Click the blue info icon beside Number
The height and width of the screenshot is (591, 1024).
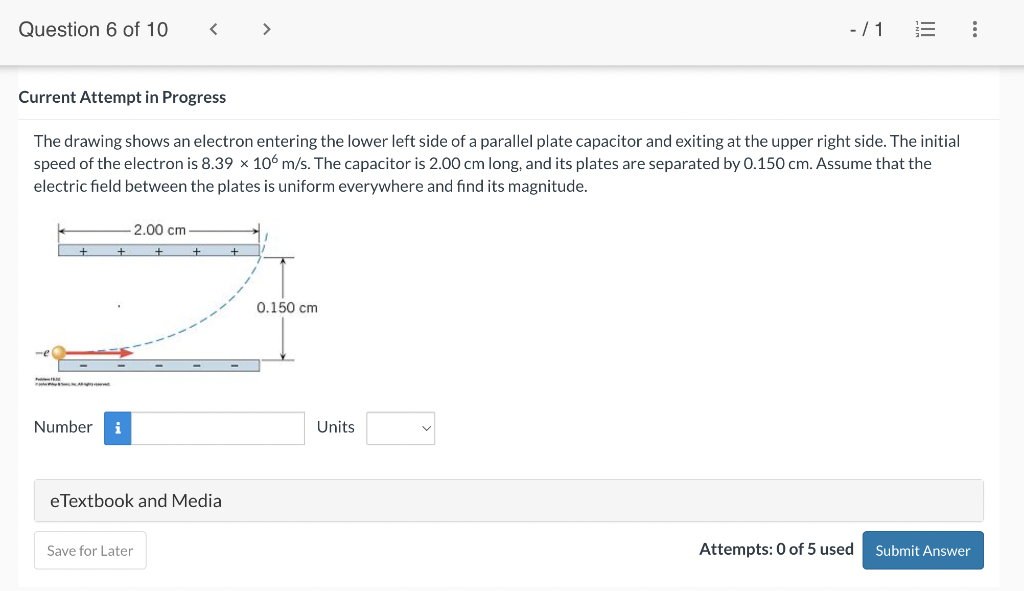click(117, 428)
